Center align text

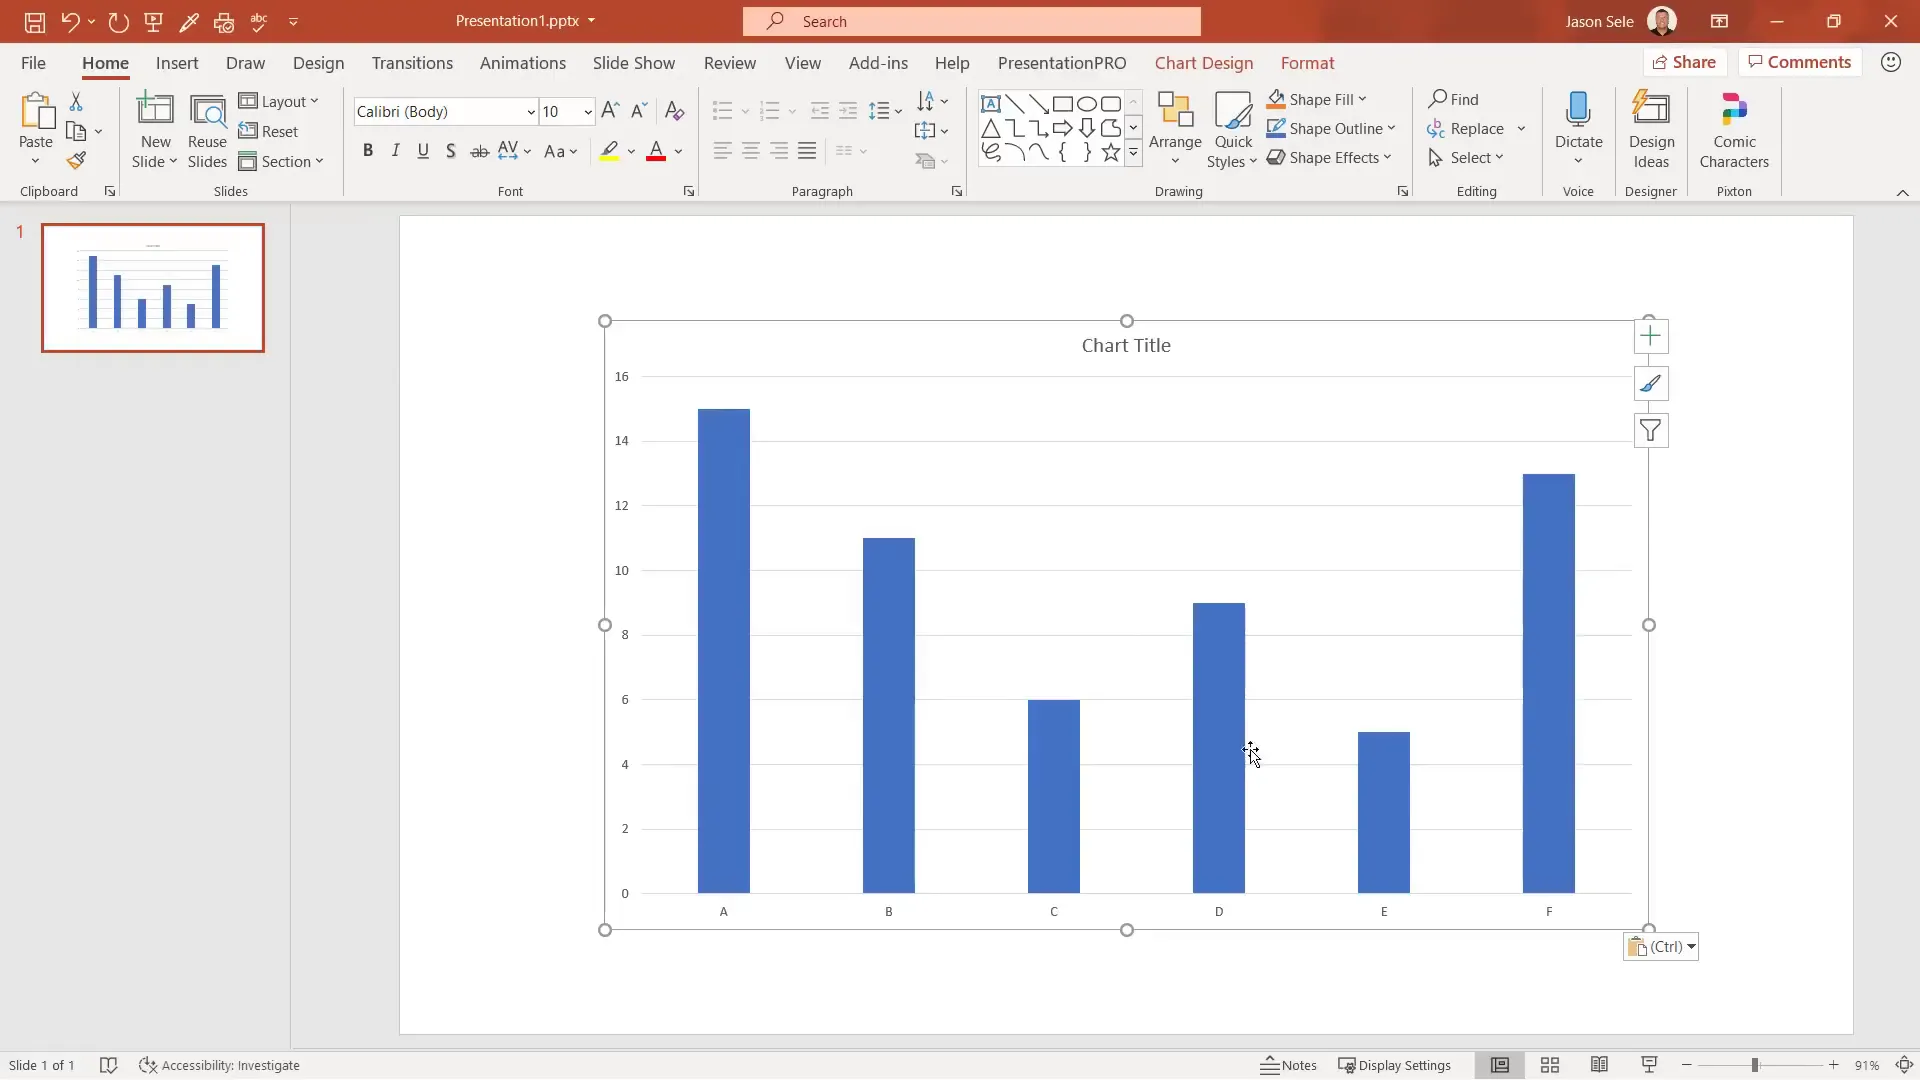coord(751,151)
